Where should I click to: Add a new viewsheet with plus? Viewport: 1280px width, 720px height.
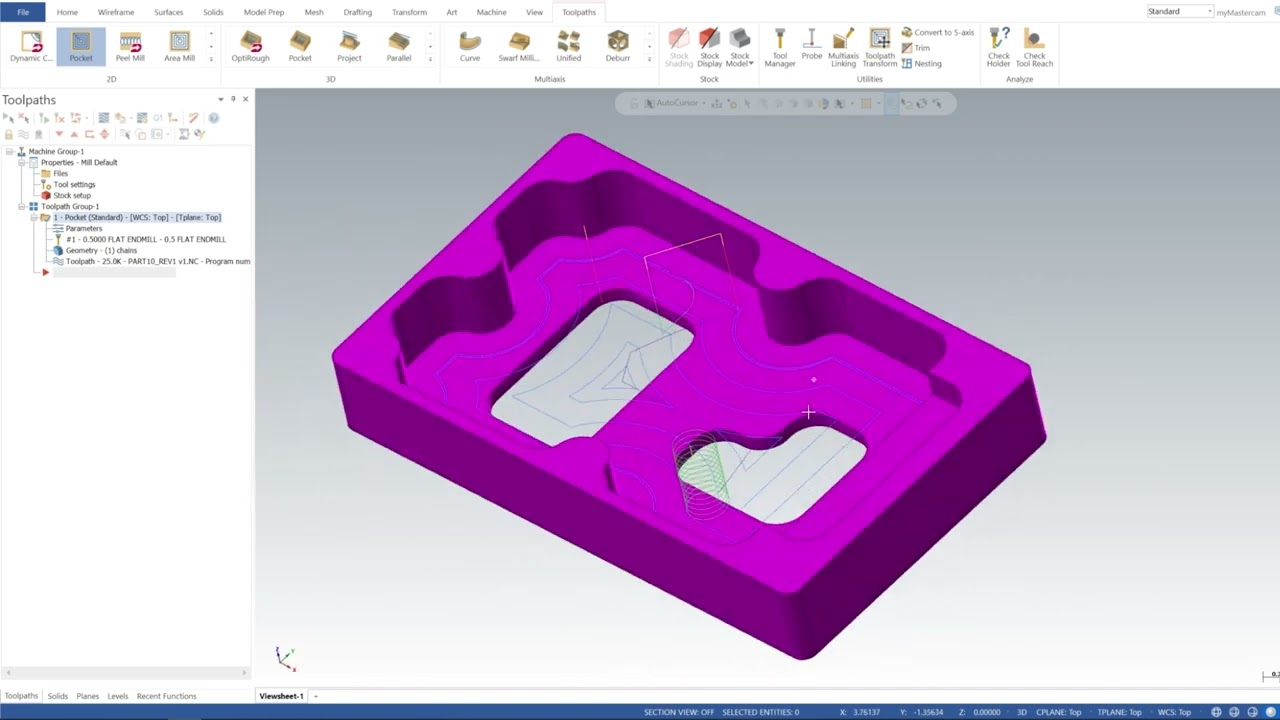coord(315,696)
